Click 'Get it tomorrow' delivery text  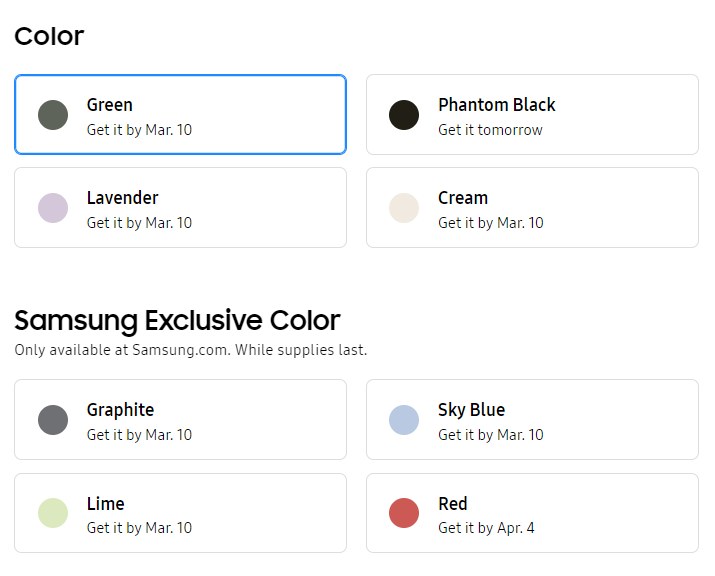[490, 130]
